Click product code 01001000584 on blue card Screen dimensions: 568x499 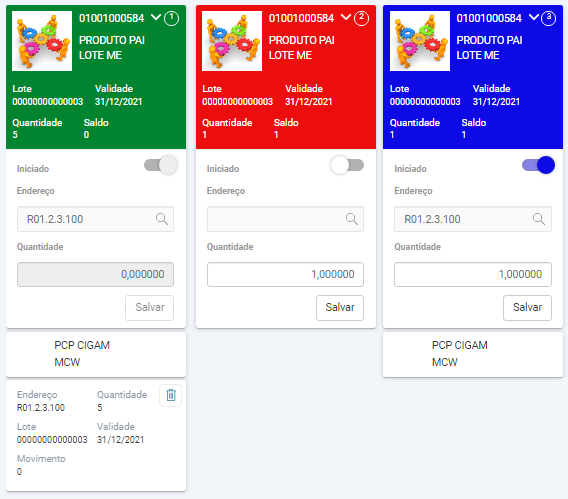pyautogui.click(x=489, y=18)
